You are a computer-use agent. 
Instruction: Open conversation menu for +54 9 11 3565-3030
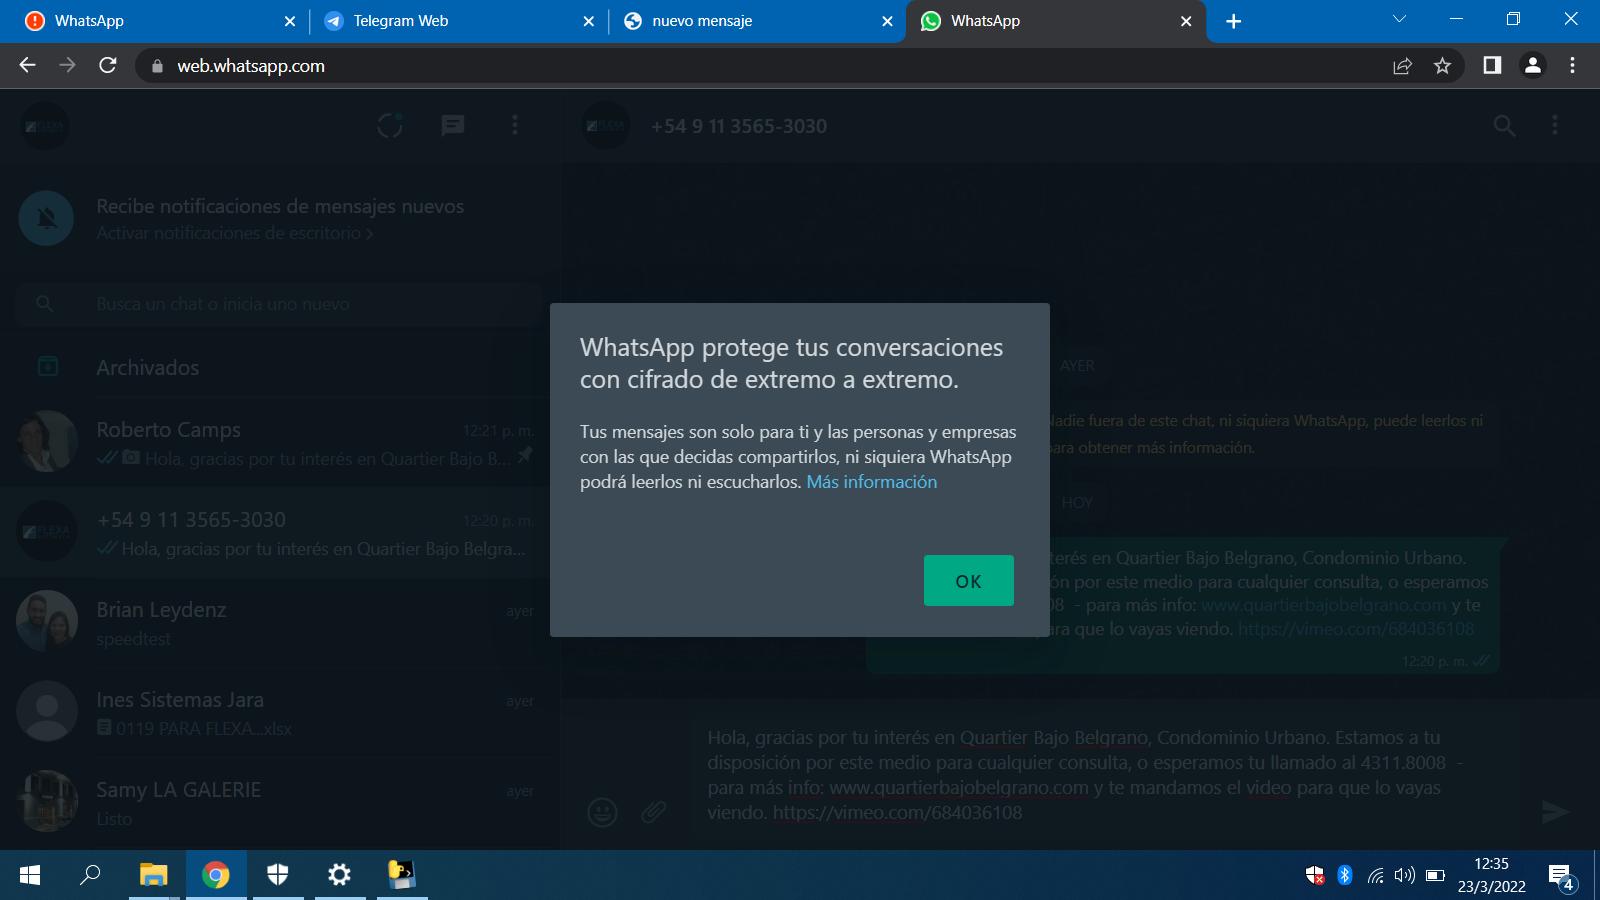tap(1555, 125)
